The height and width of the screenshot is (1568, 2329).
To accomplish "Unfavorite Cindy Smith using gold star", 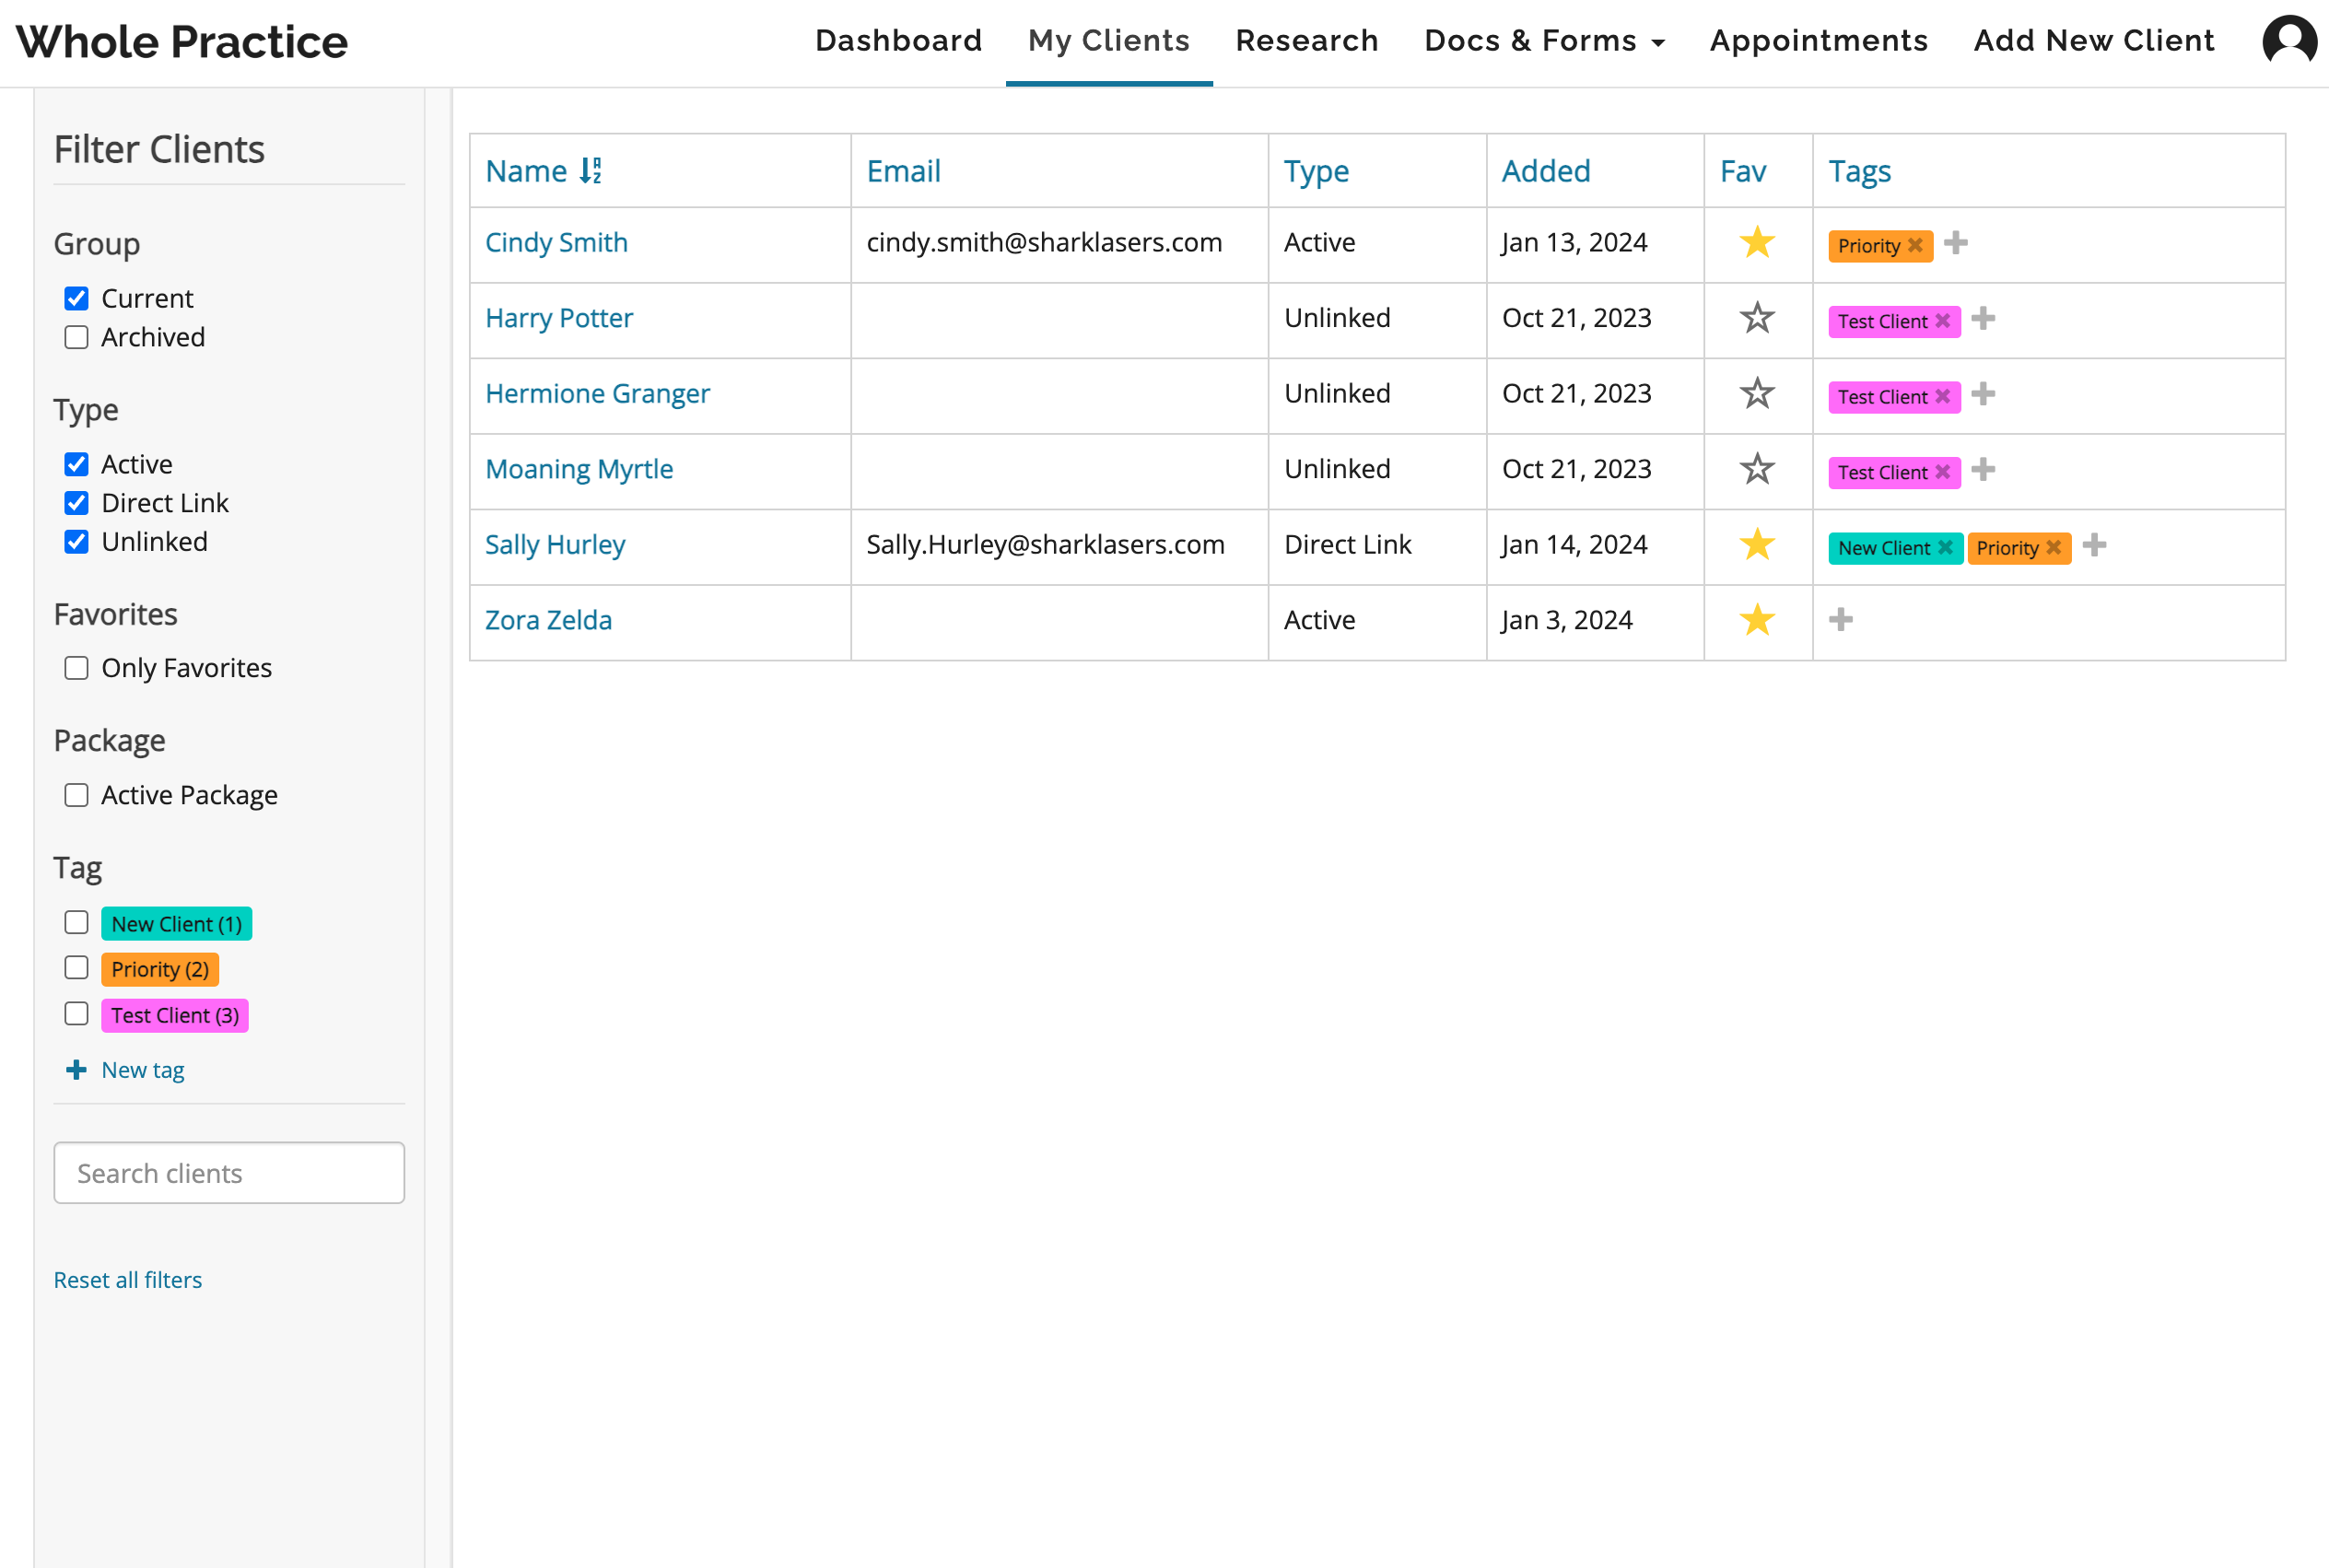I will (x=1756, y=243).
